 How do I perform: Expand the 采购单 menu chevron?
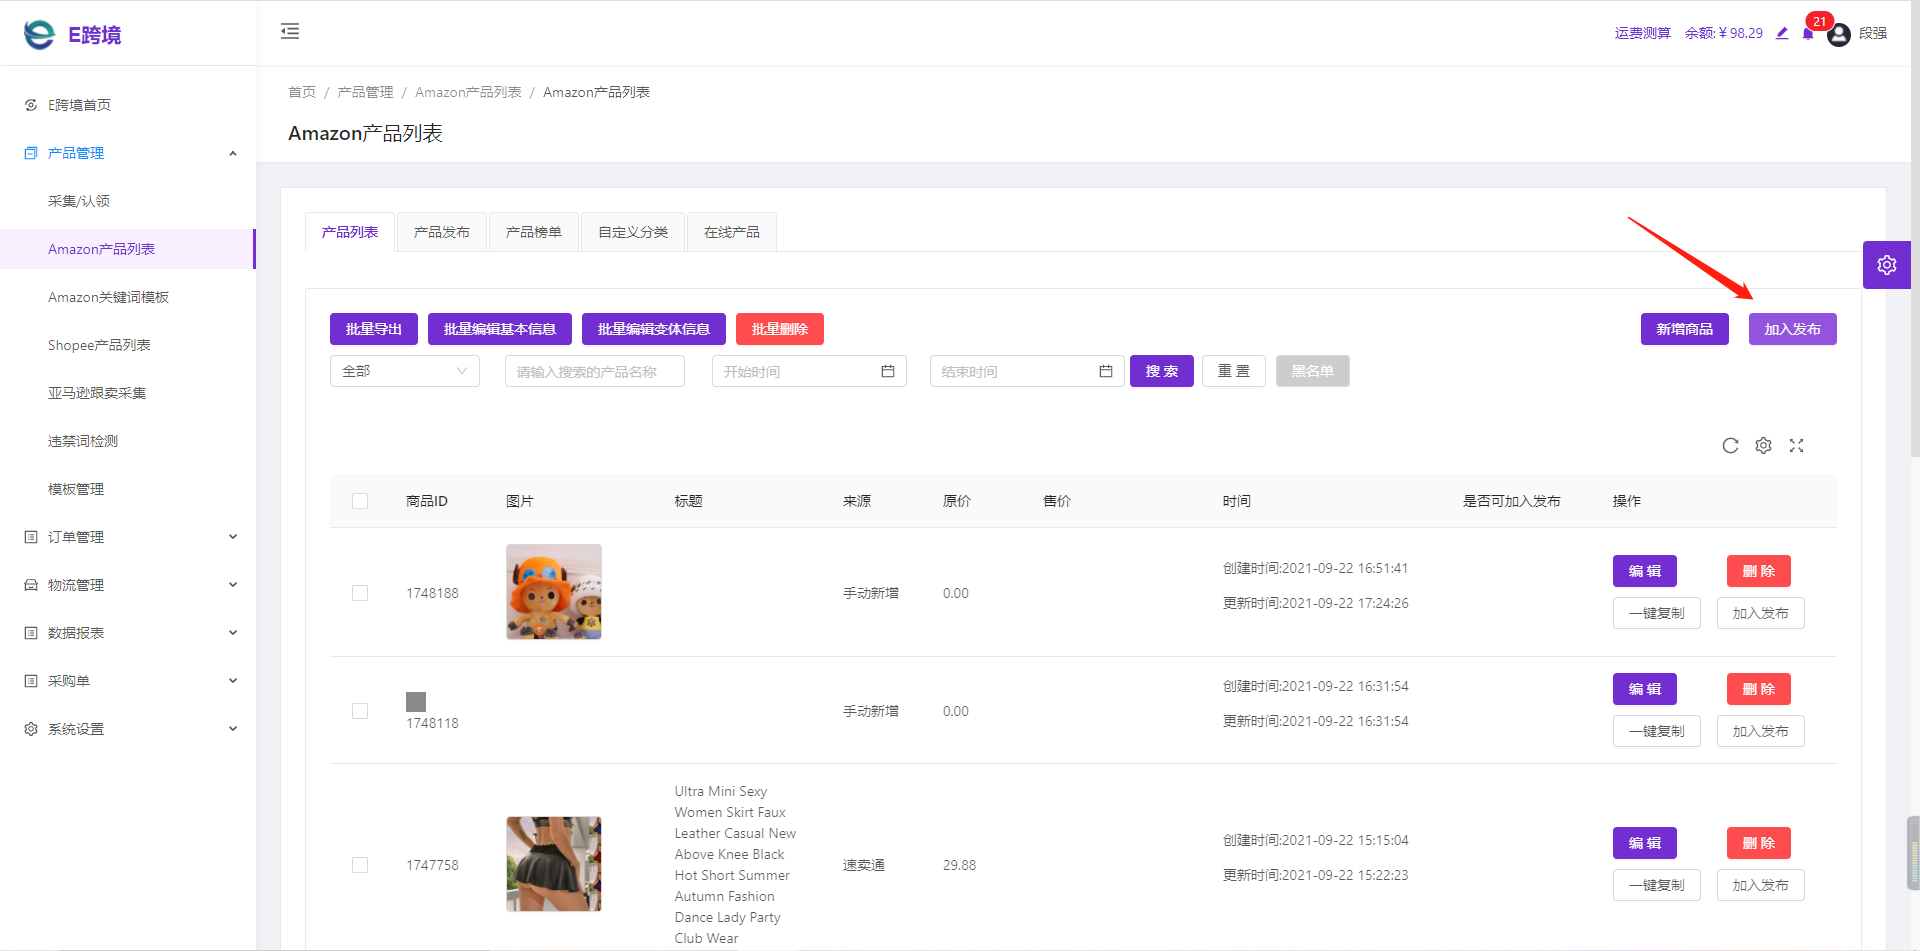(x=233, y=681)
